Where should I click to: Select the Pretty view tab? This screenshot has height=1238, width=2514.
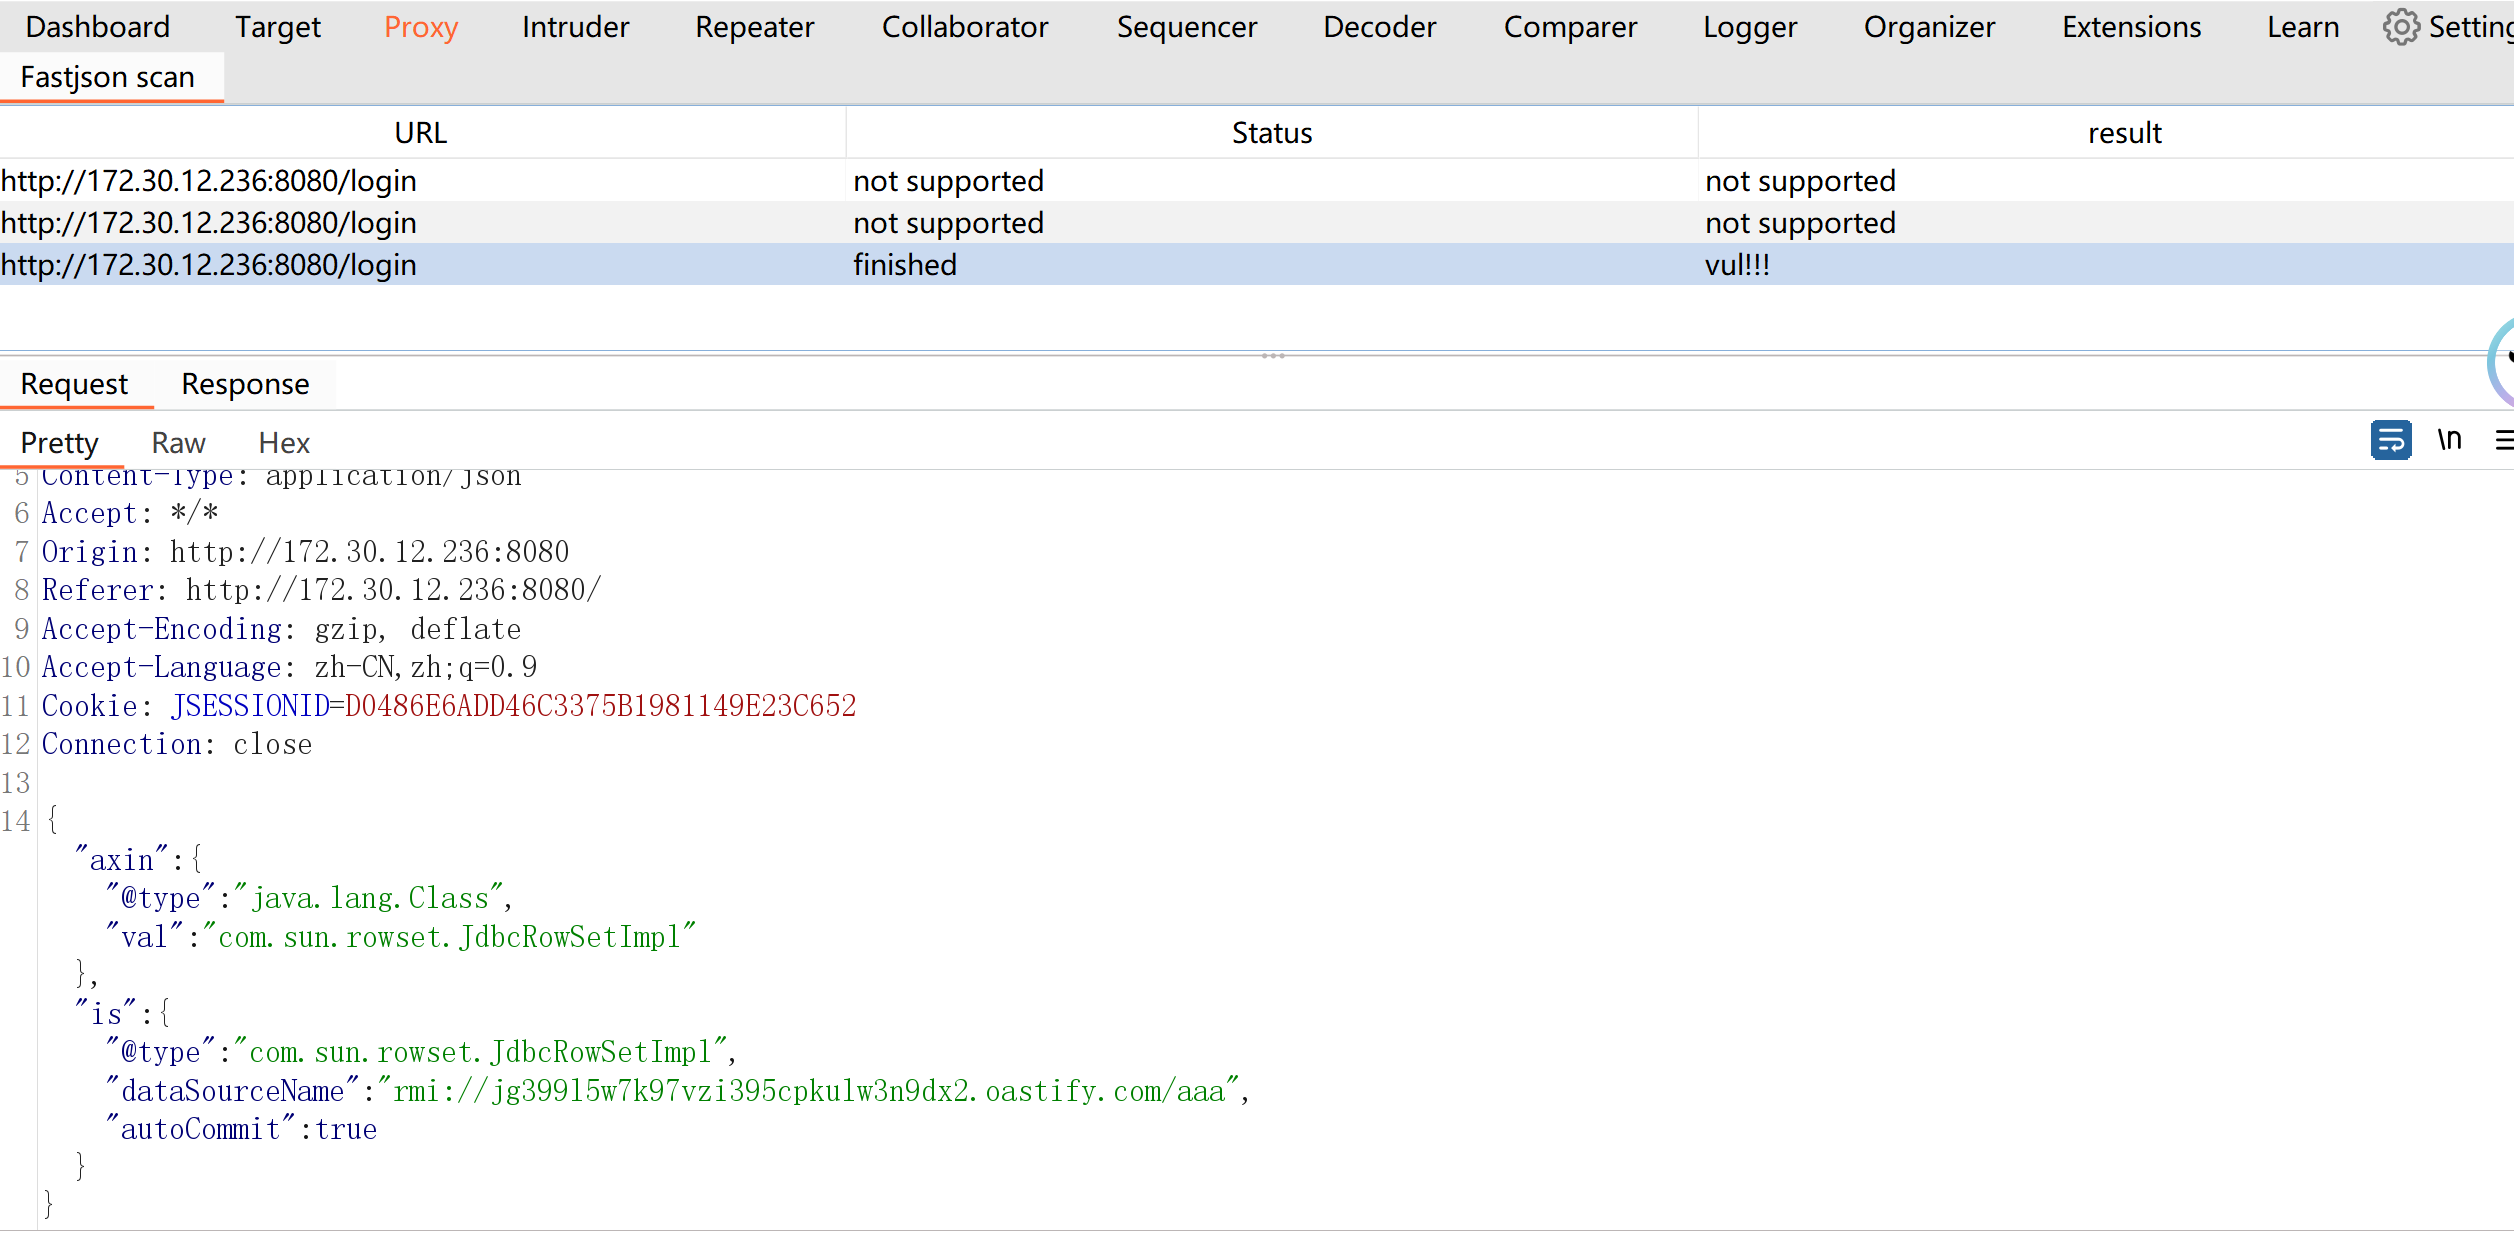60,443
